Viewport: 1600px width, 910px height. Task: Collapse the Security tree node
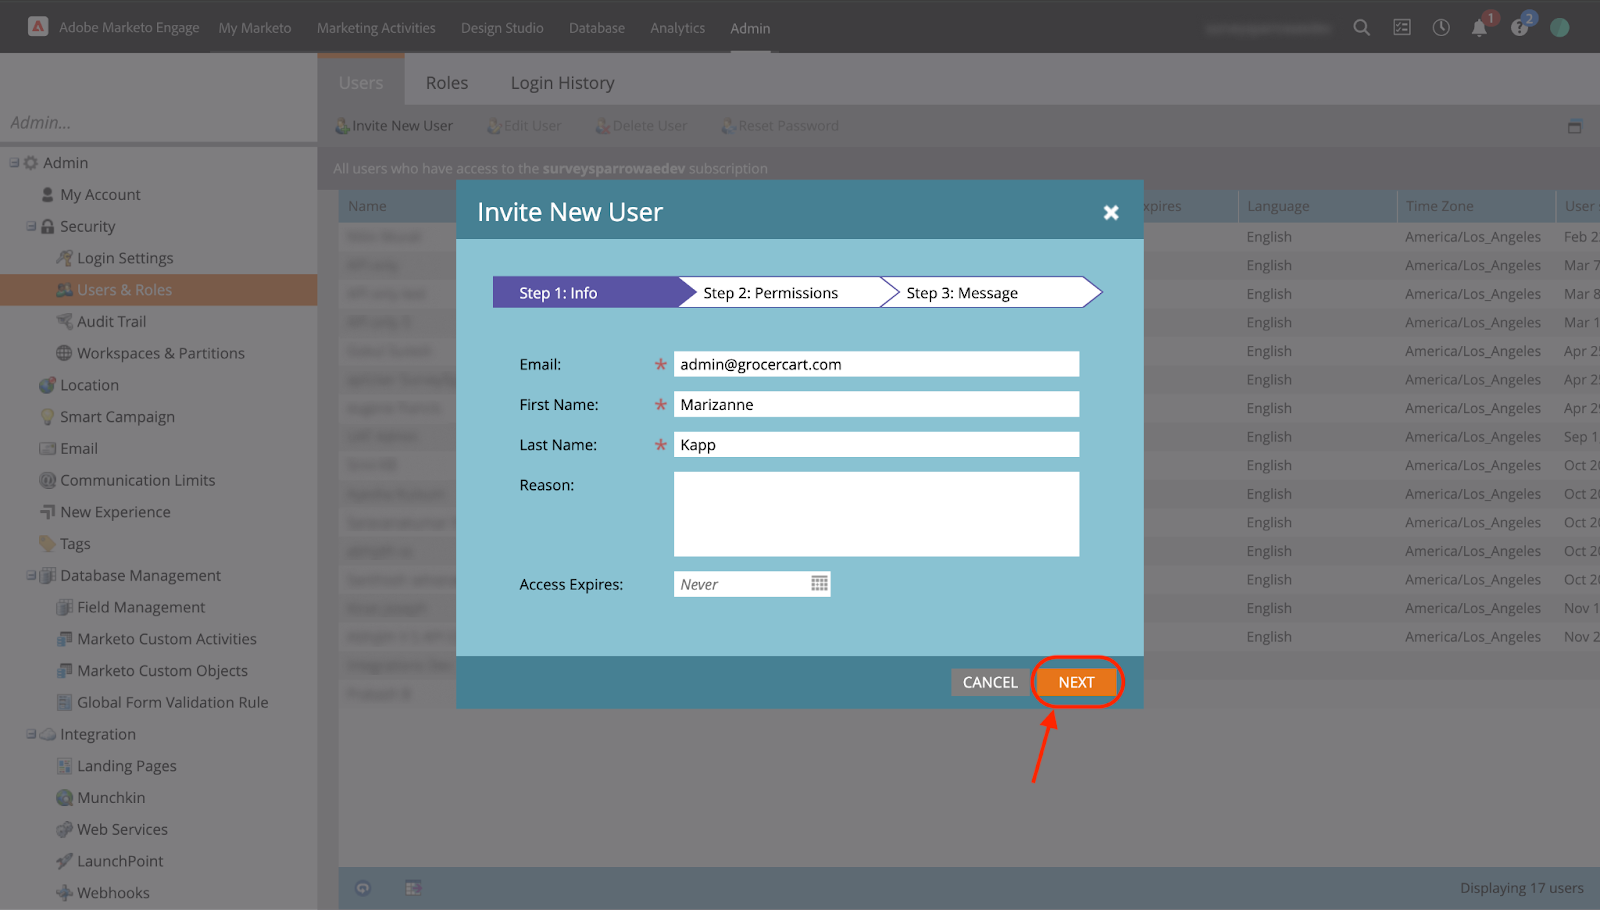pos(31,226)
